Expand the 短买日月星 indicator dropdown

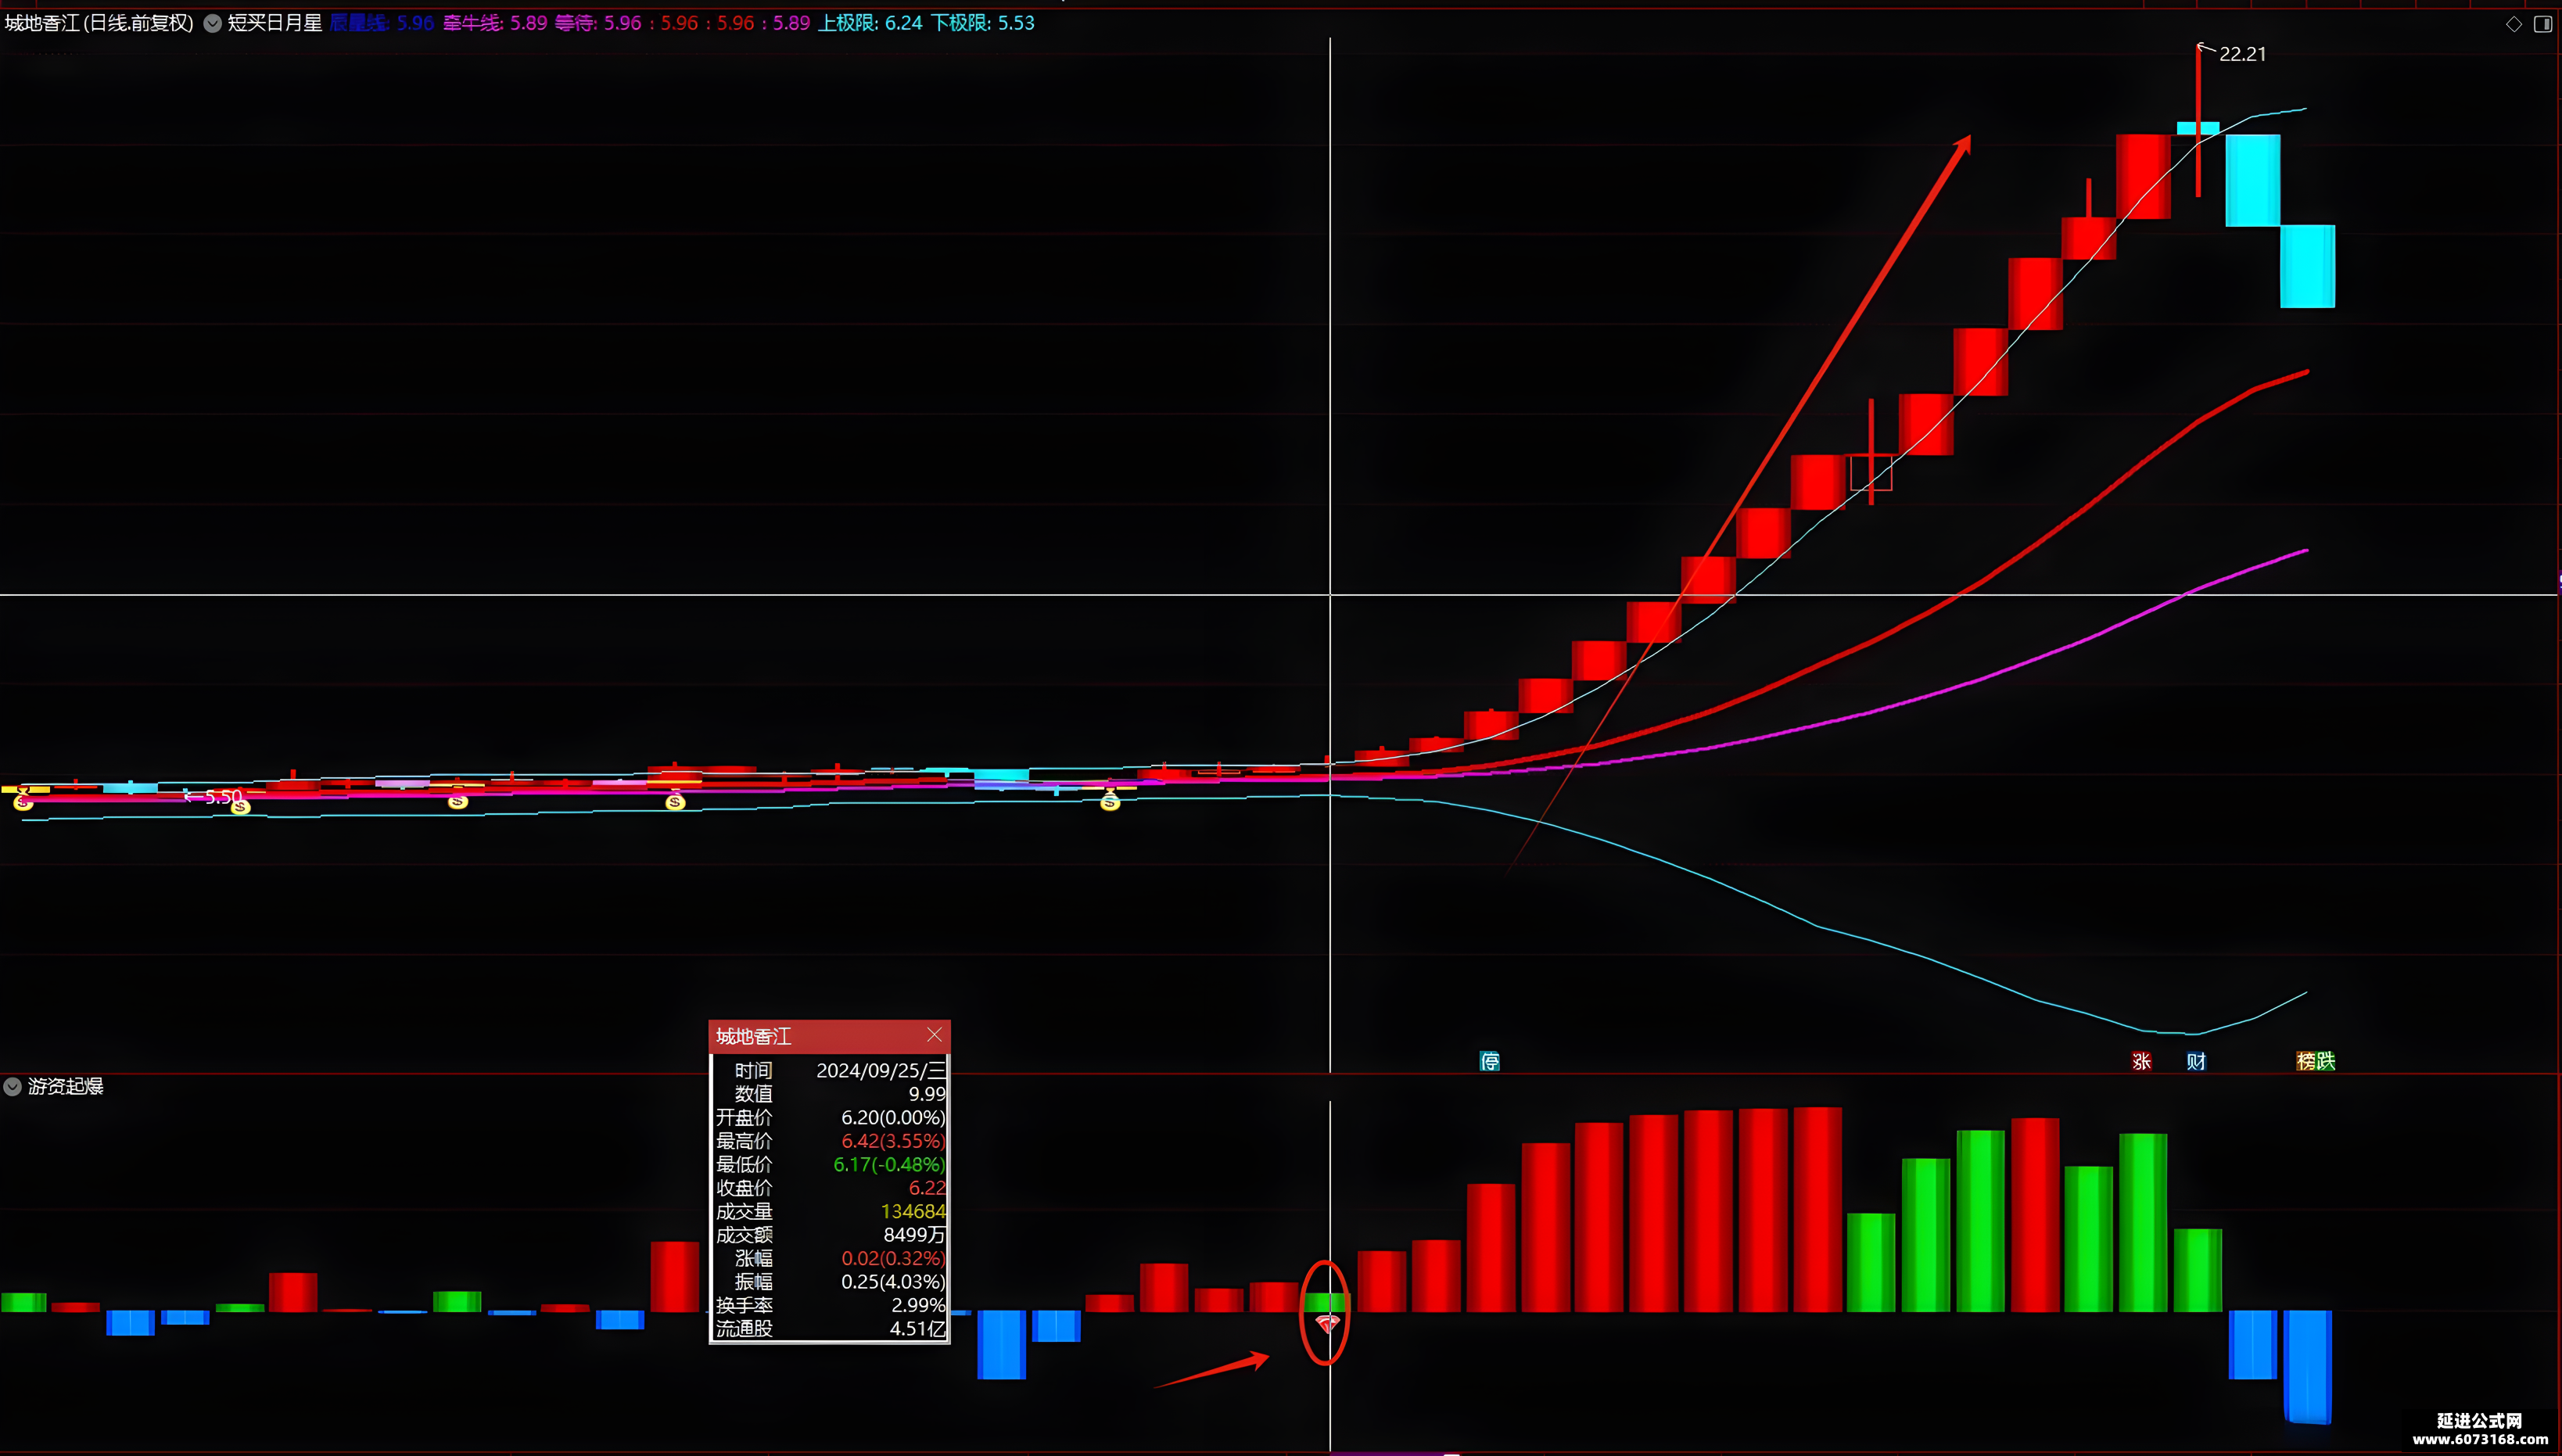[213, 24]
